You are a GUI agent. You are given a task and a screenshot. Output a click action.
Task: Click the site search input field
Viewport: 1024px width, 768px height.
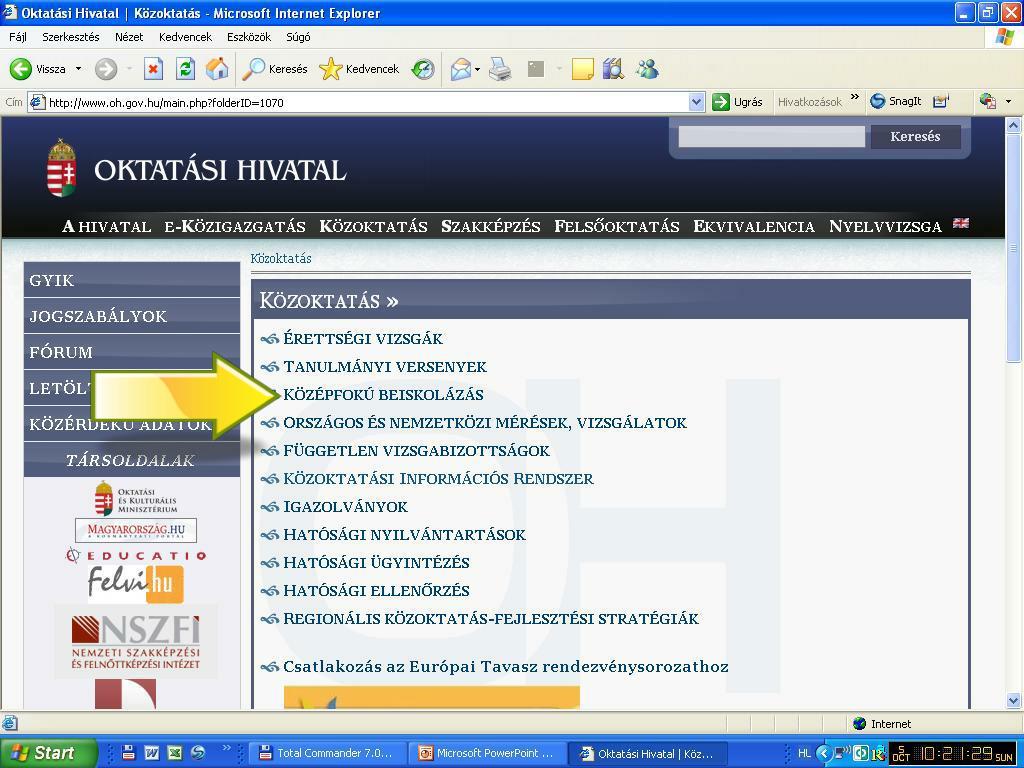click(771, 136)
